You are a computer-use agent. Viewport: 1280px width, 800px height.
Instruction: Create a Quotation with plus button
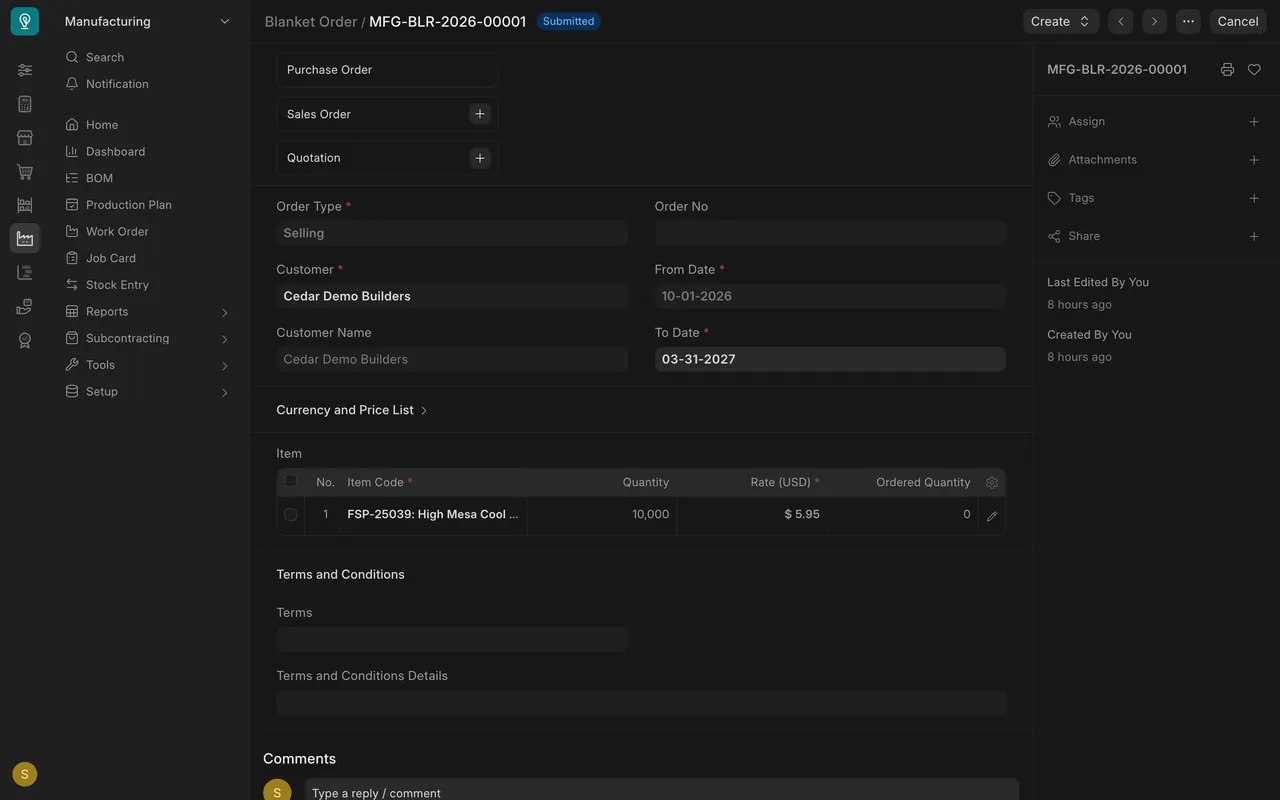480,158
